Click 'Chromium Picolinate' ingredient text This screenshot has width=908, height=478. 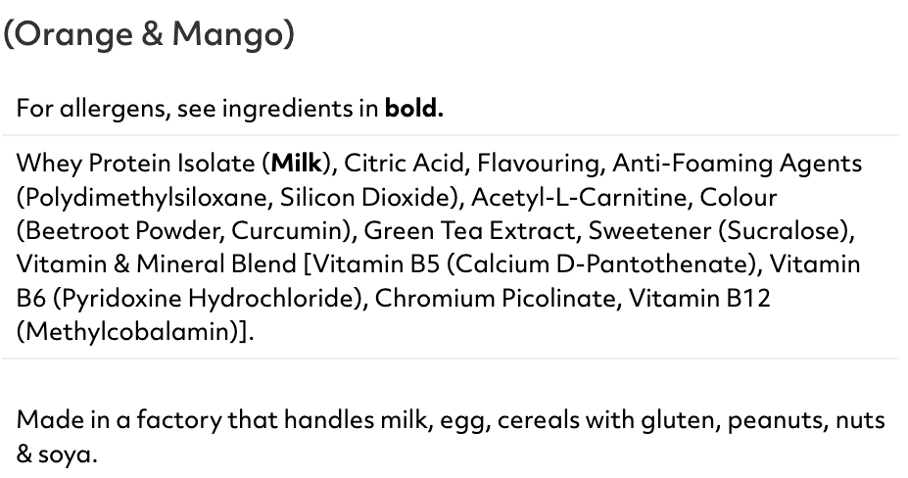tap(495, 298)
